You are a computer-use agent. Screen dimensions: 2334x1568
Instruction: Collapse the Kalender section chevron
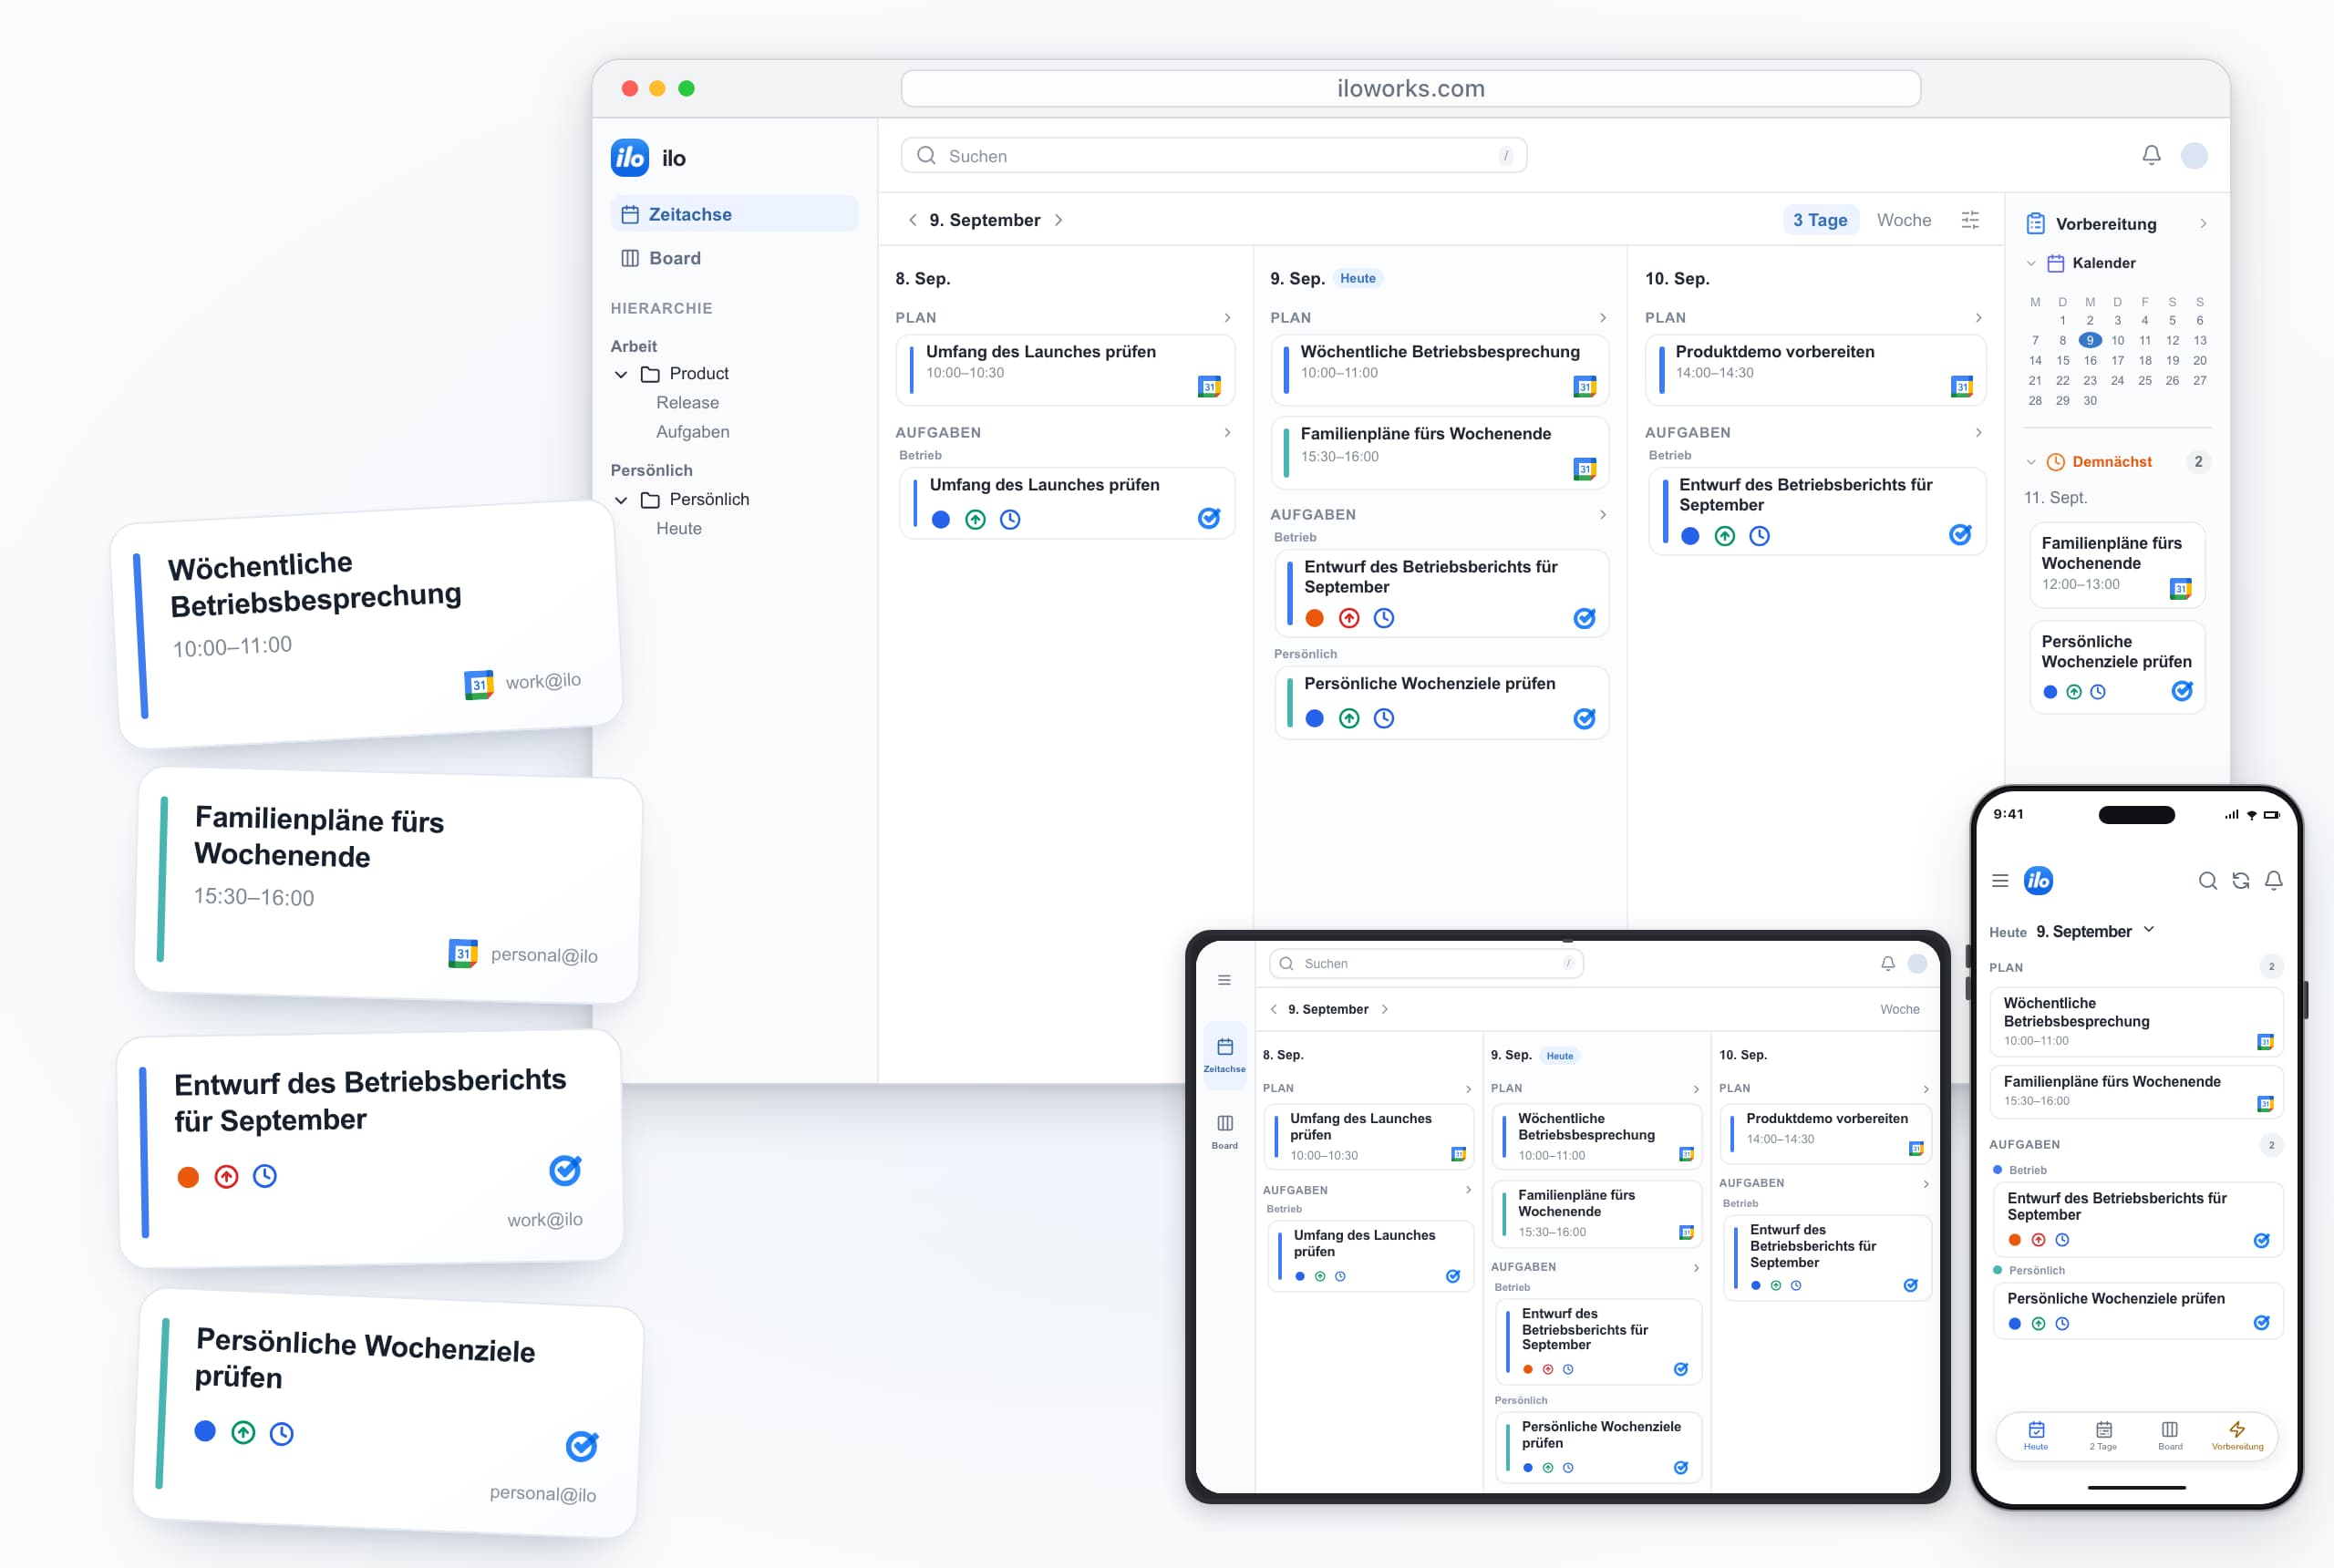click(x=2031, y=264)
